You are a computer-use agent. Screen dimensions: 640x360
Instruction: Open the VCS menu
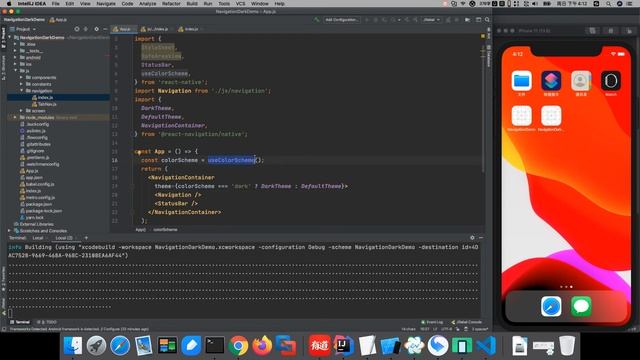pyautogui.click(x=240, y=4)
